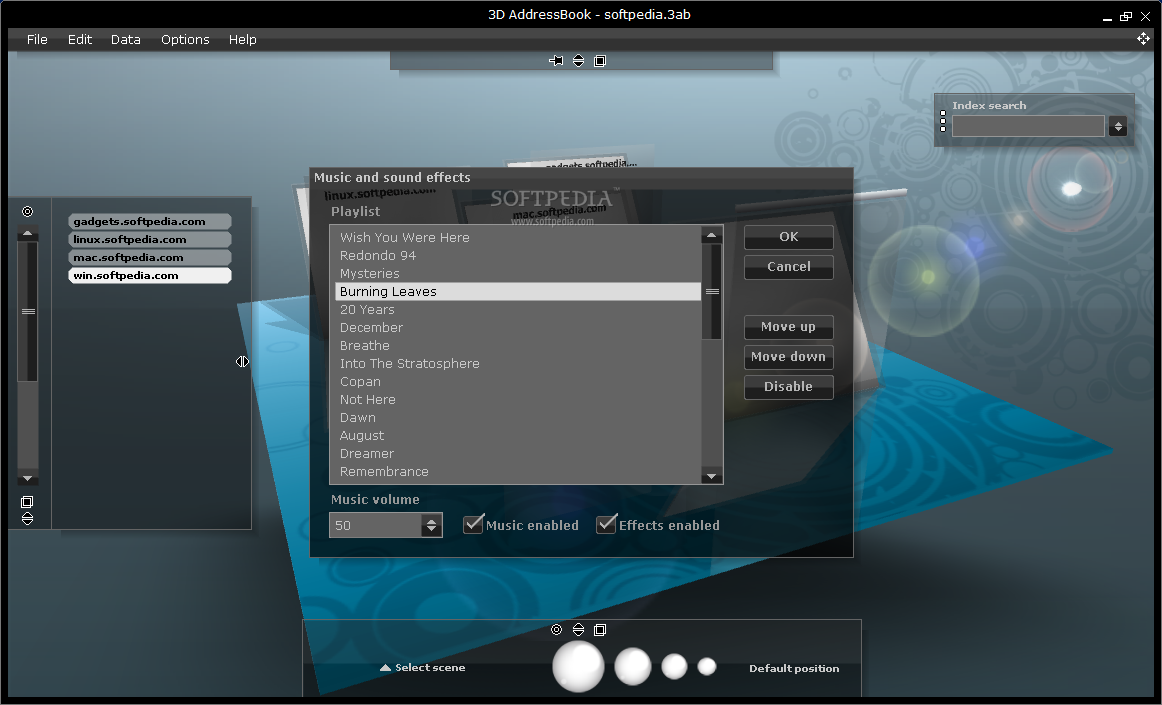Image resolution: width=1162 pixels, height=705 pixels.
Task: Select Remembrance in the playlist
Action: (x=517, y=471)
